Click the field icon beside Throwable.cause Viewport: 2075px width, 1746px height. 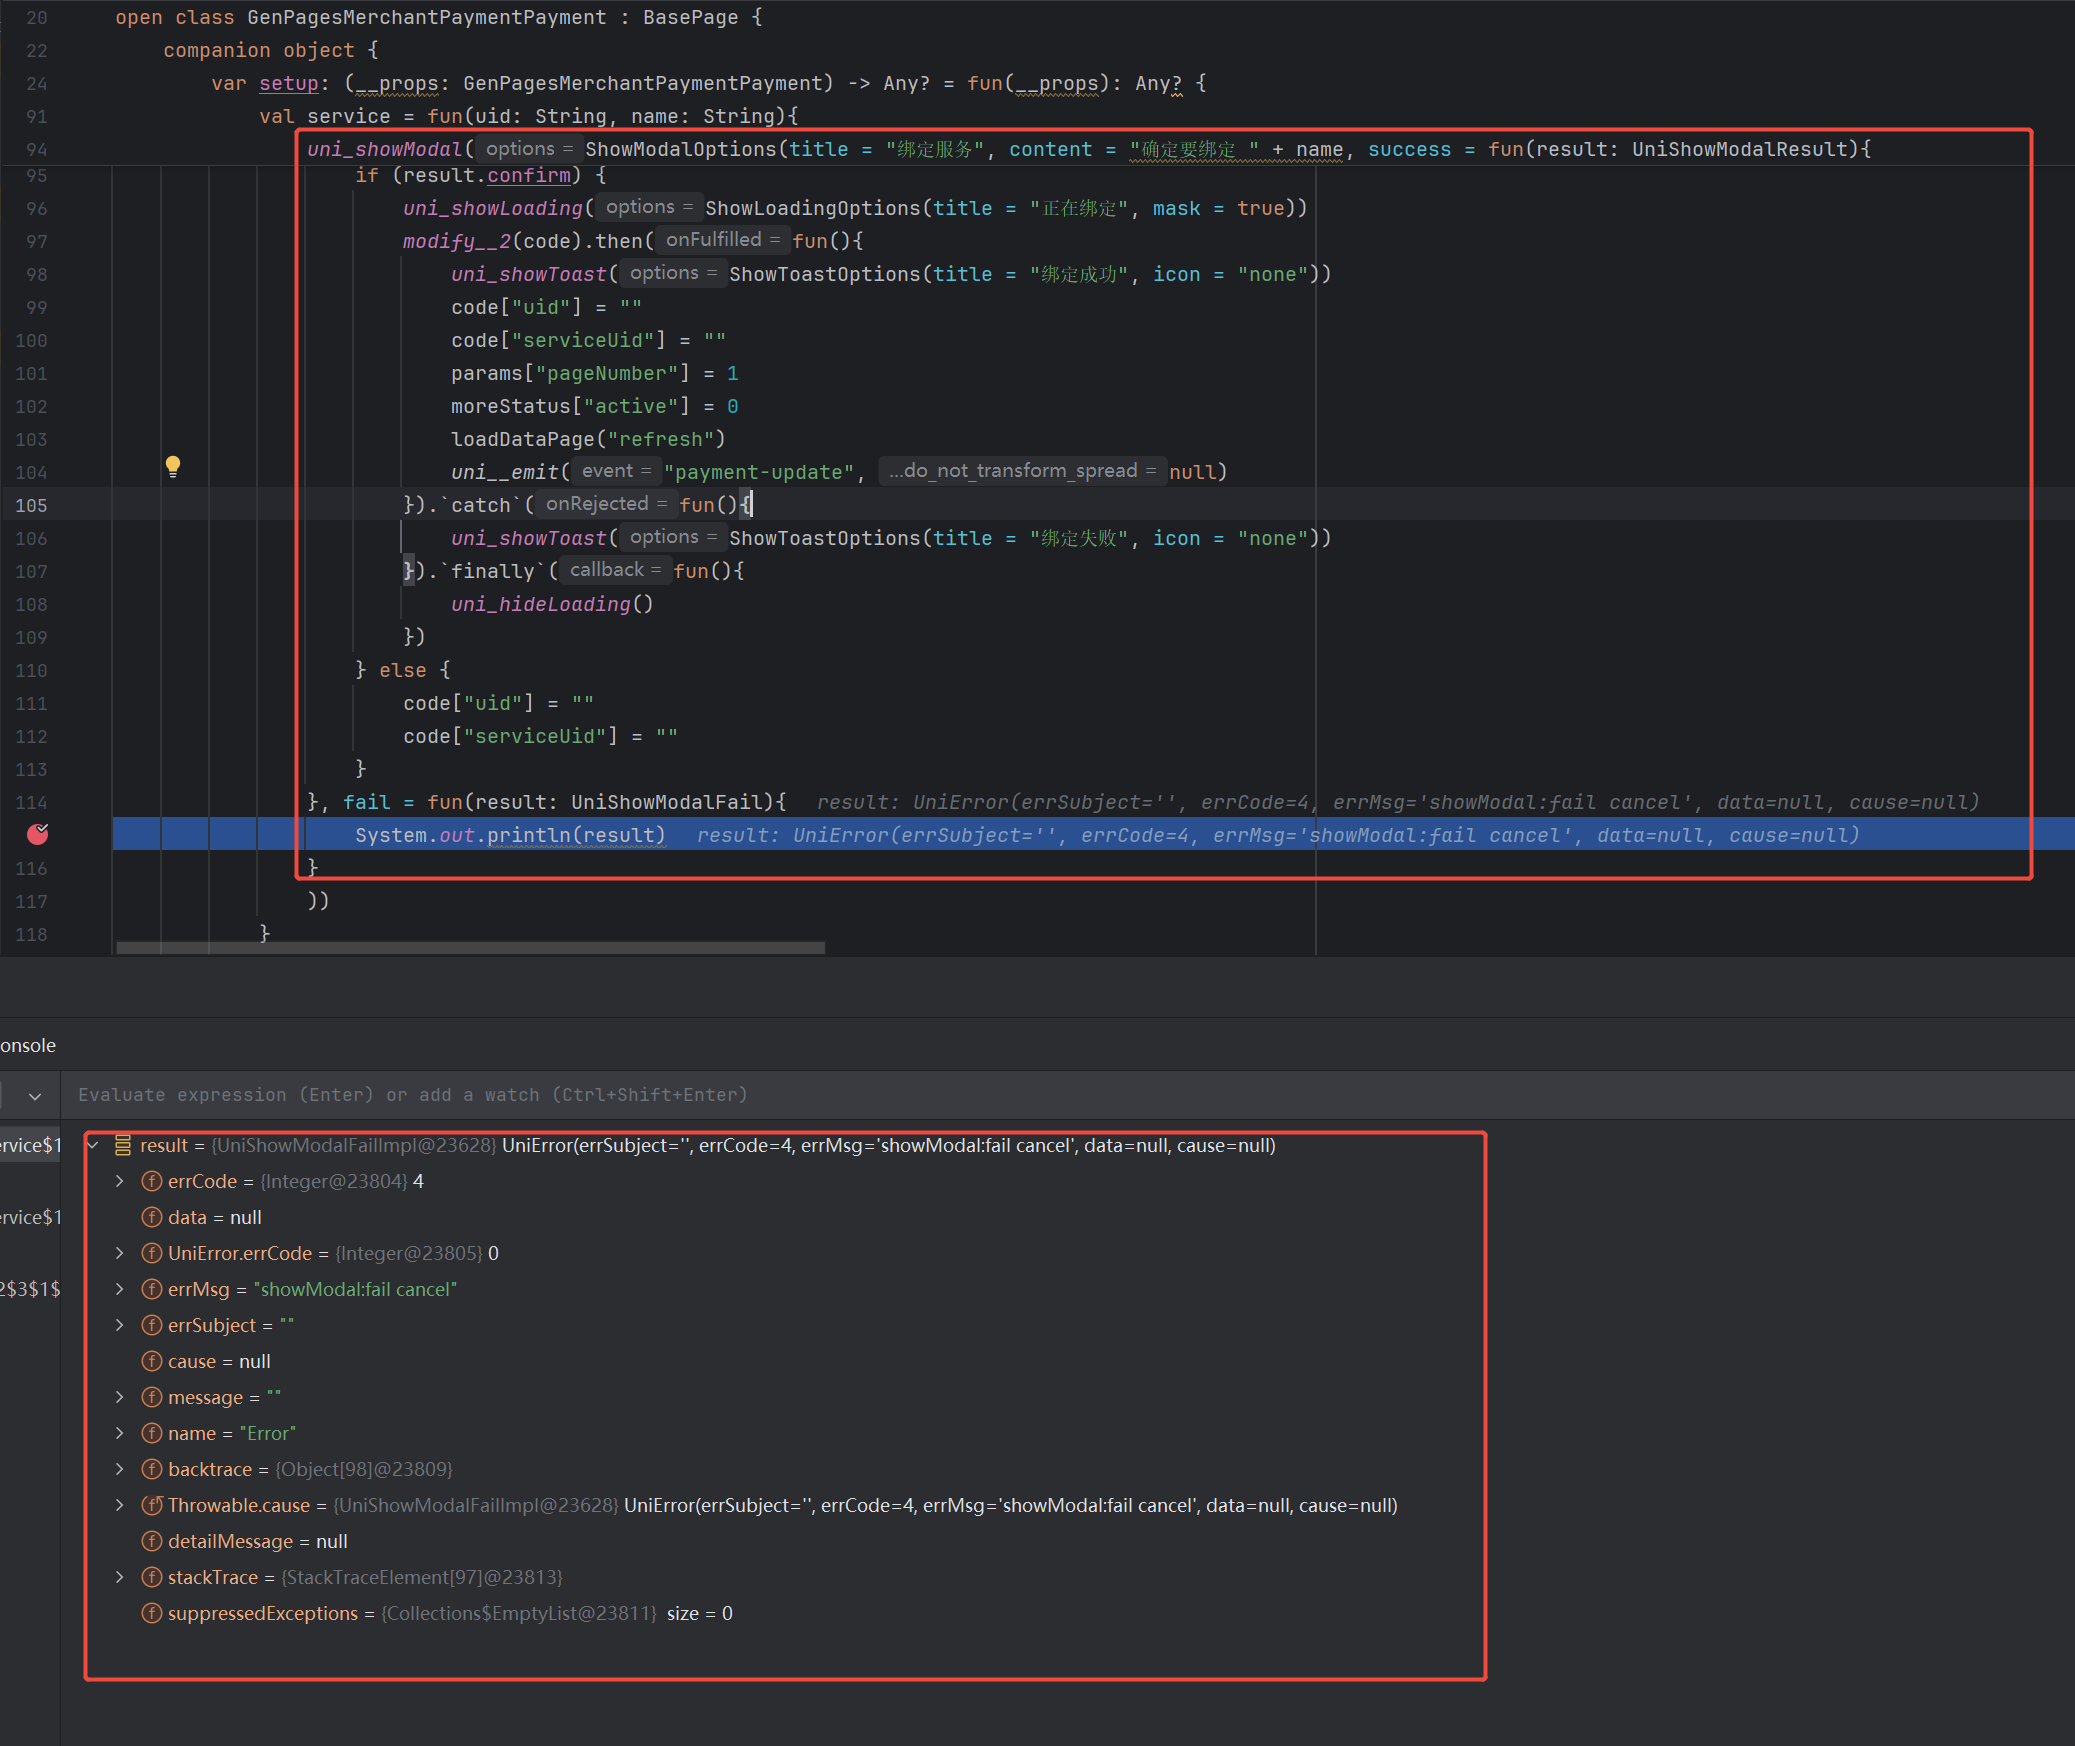pyautogui.click(x=152, y=1505)
